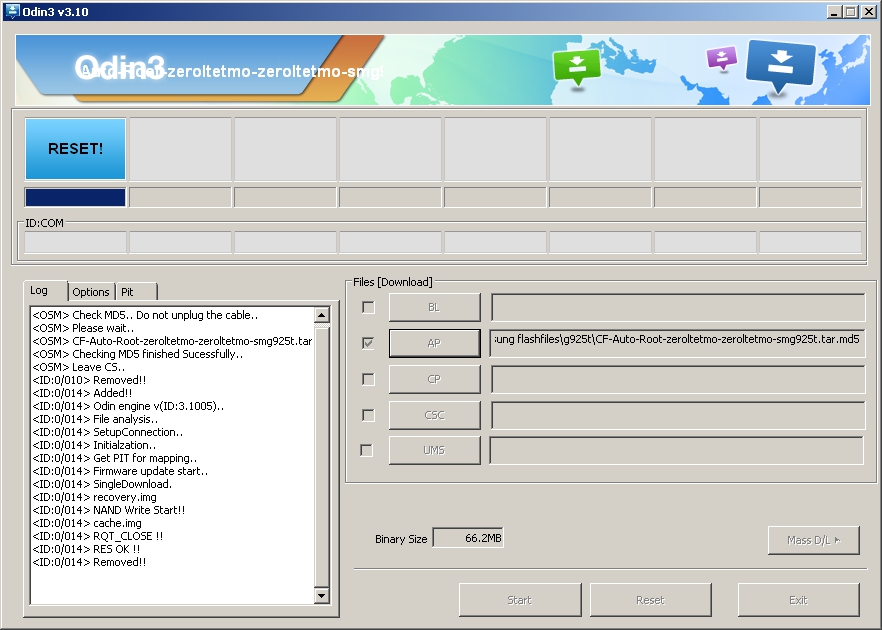The width and height of the screenshot is (882, 630).
Task: Click the AP file path field with CF-Auto-Root
Action: pyautogui.click(x=678, y=343)
